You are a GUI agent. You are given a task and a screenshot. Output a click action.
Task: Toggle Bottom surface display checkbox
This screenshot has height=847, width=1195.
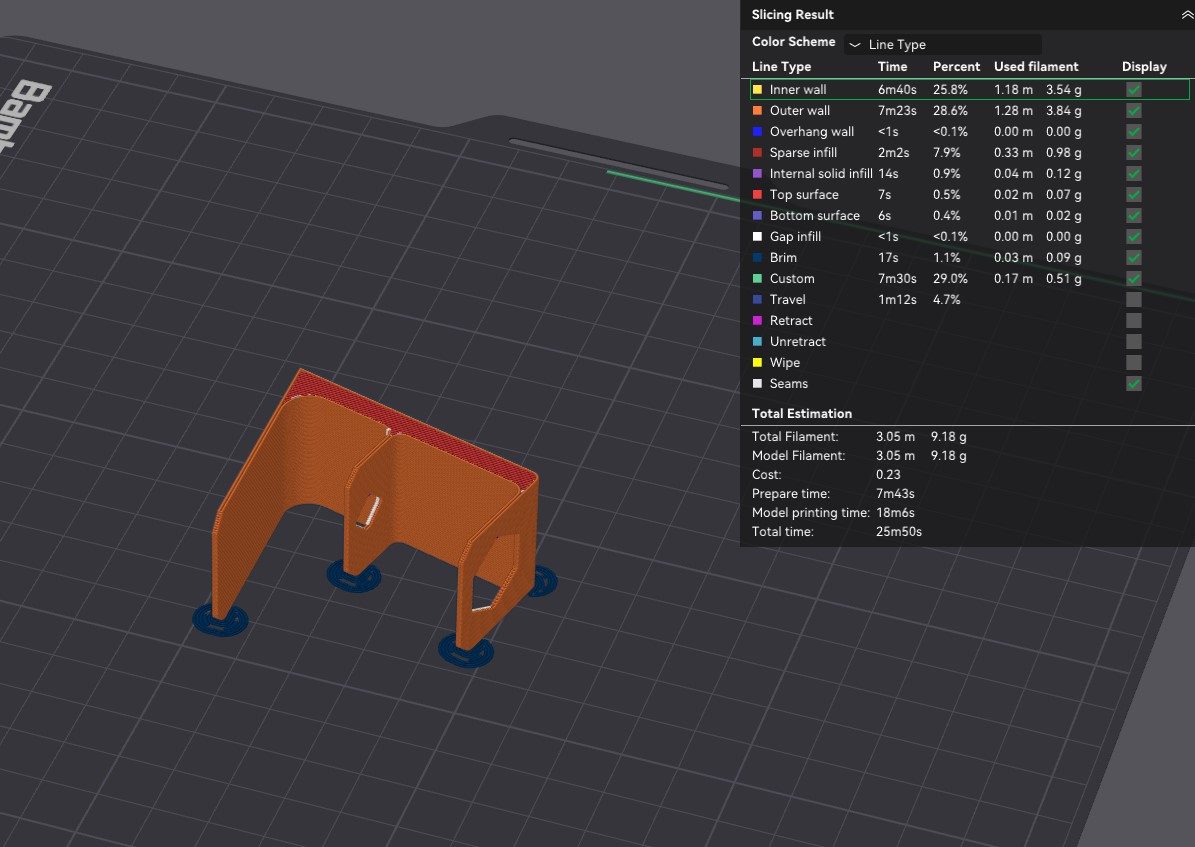1134,215
